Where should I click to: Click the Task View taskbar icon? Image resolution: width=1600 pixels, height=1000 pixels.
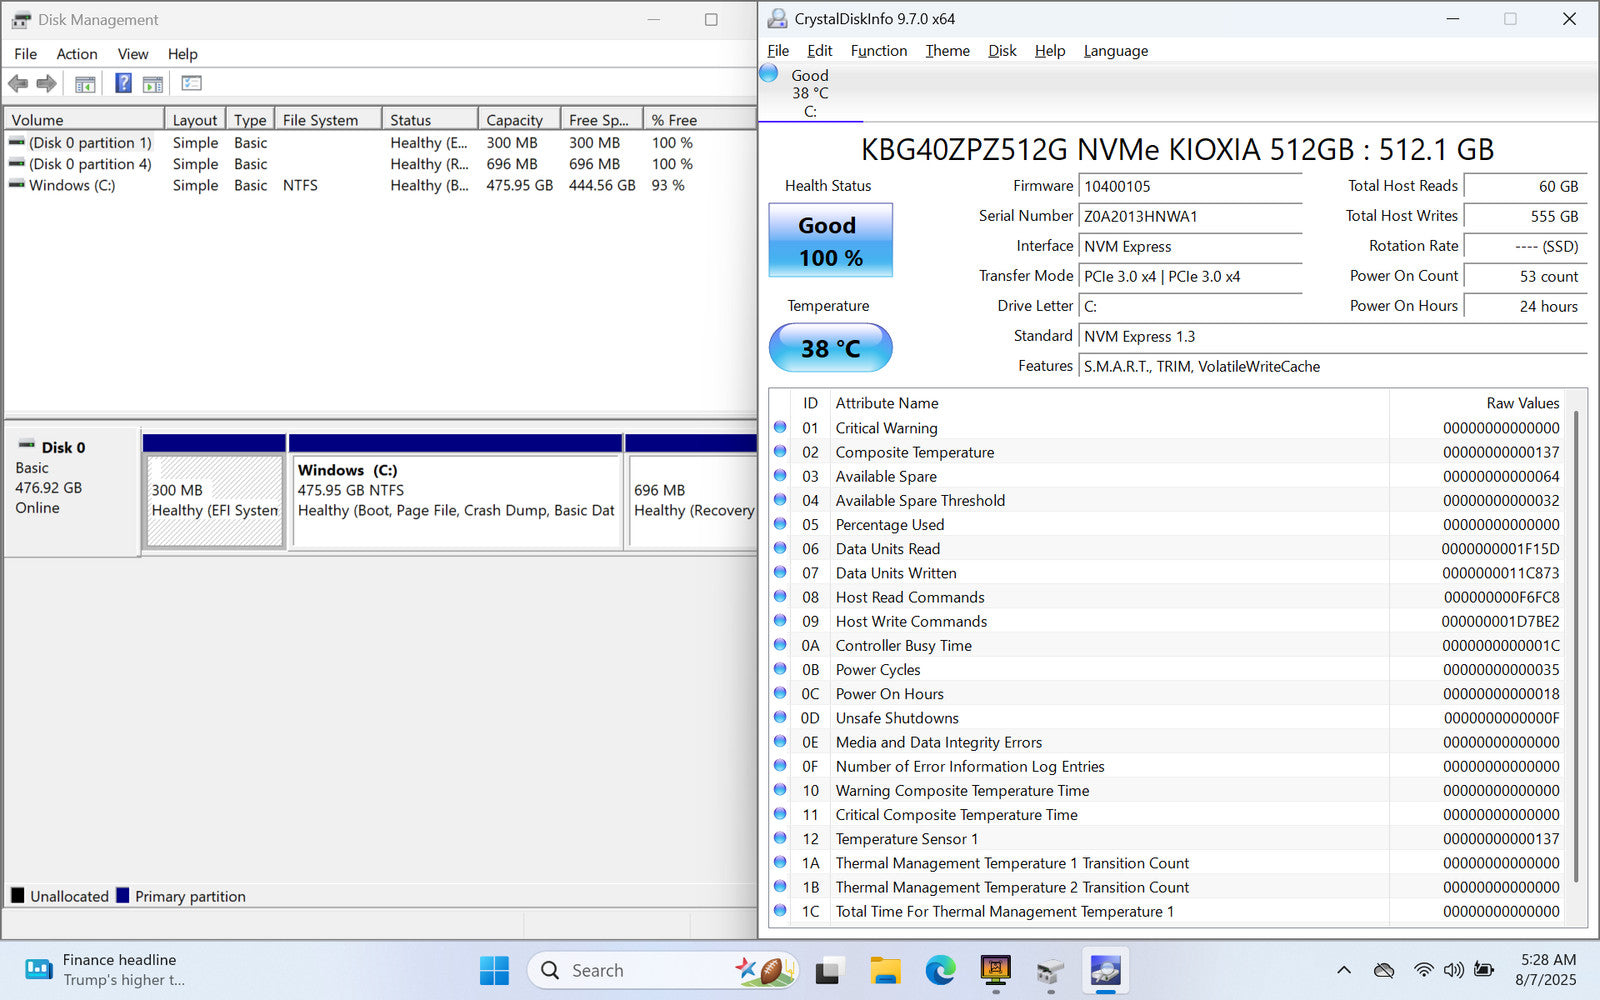coord(828,970)
